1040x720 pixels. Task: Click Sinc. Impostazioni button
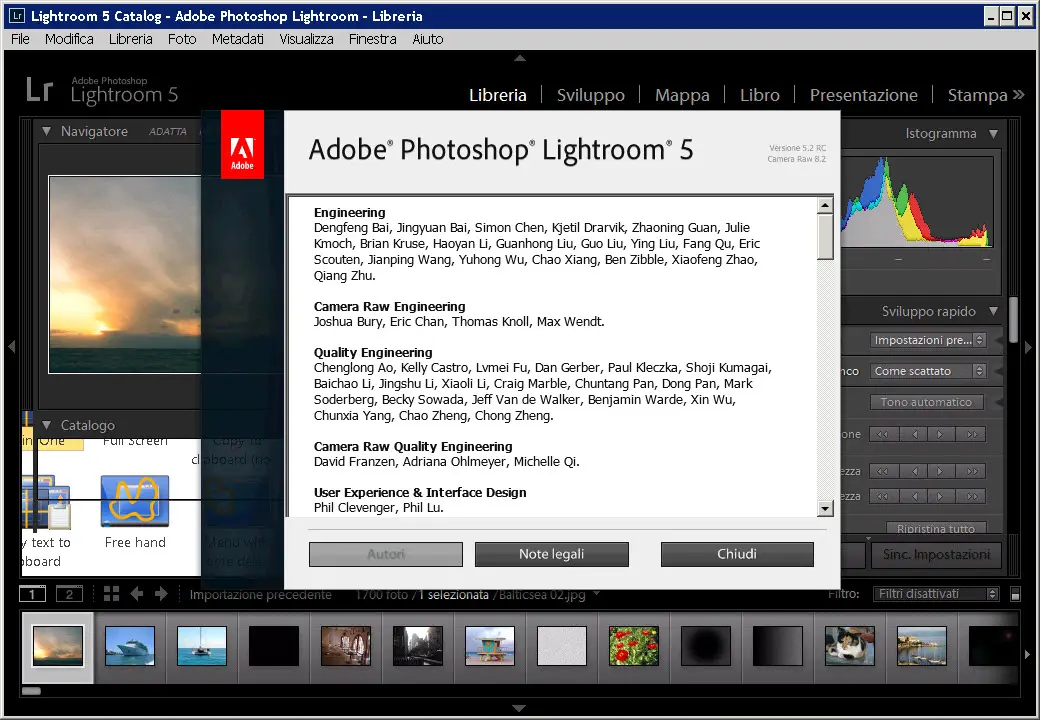pos(936,555)
